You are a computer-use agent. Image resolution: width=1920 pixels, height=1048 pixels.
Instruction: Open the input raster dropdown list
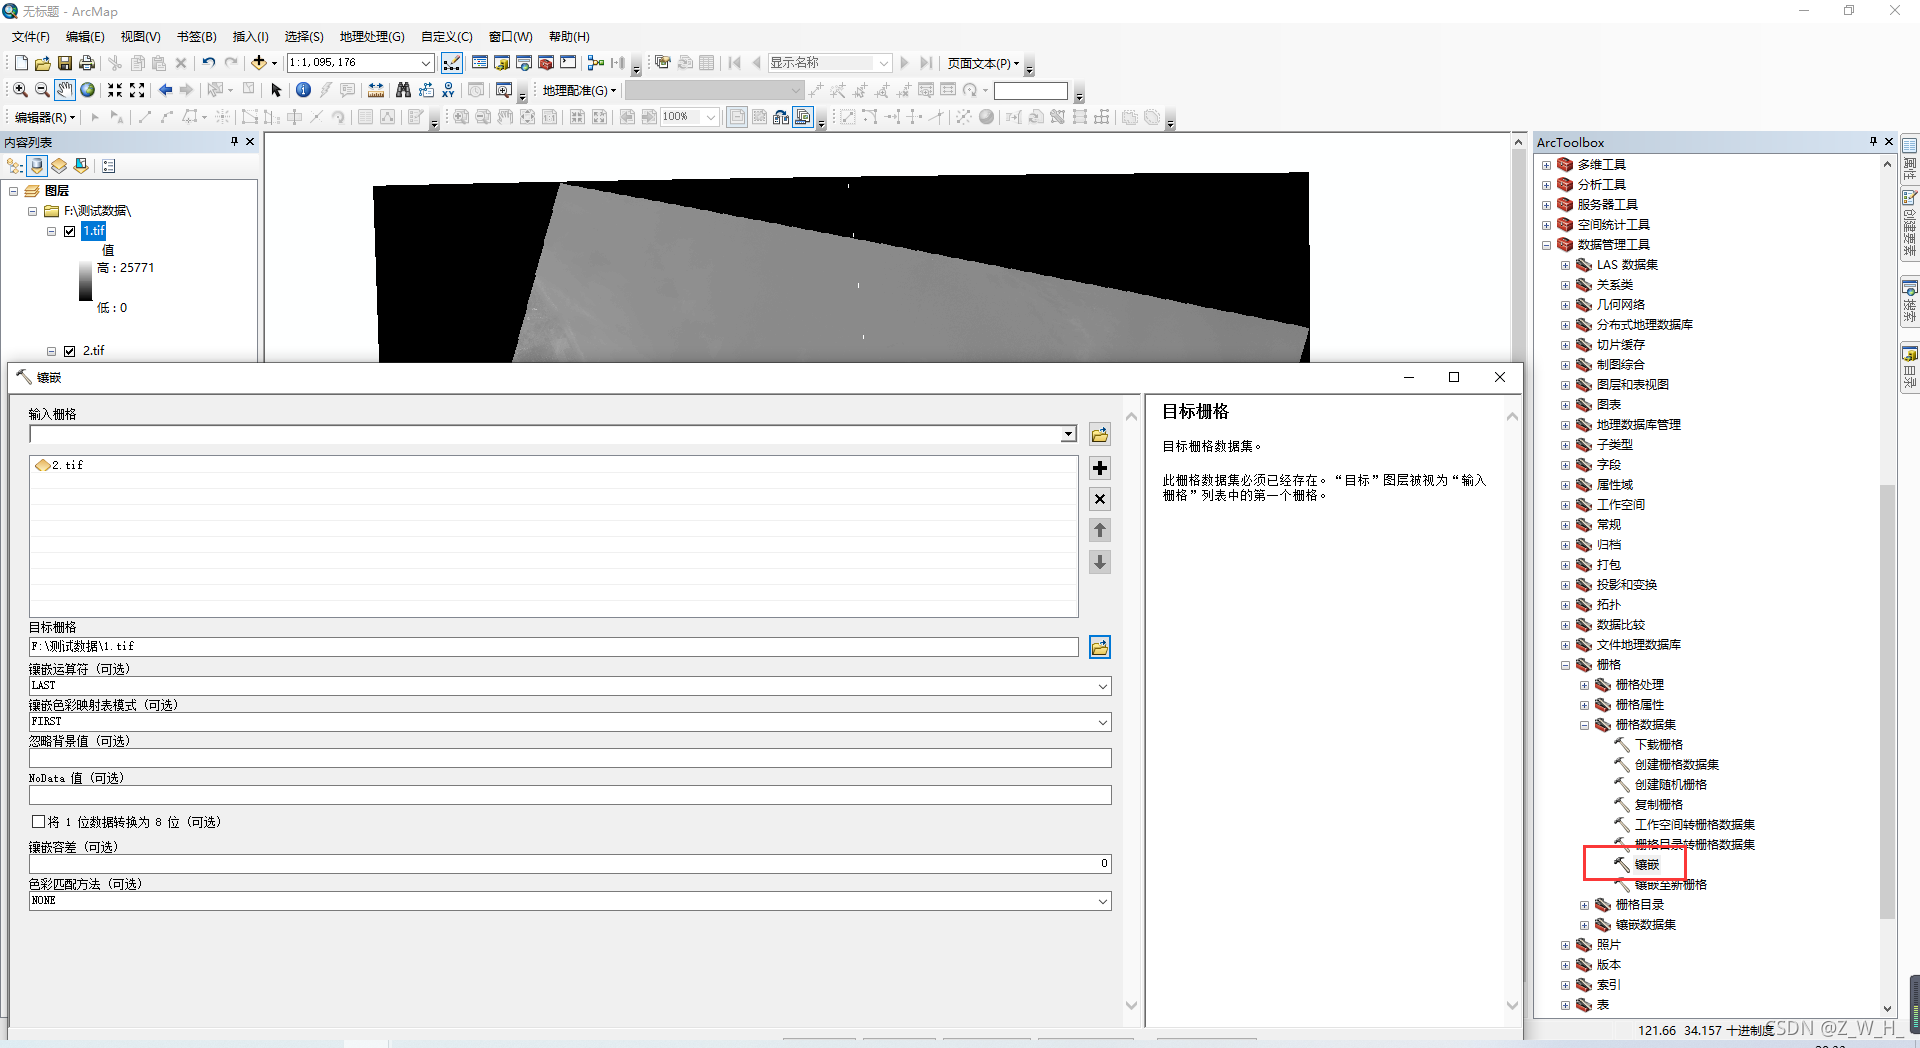(x=1069, y=434)
